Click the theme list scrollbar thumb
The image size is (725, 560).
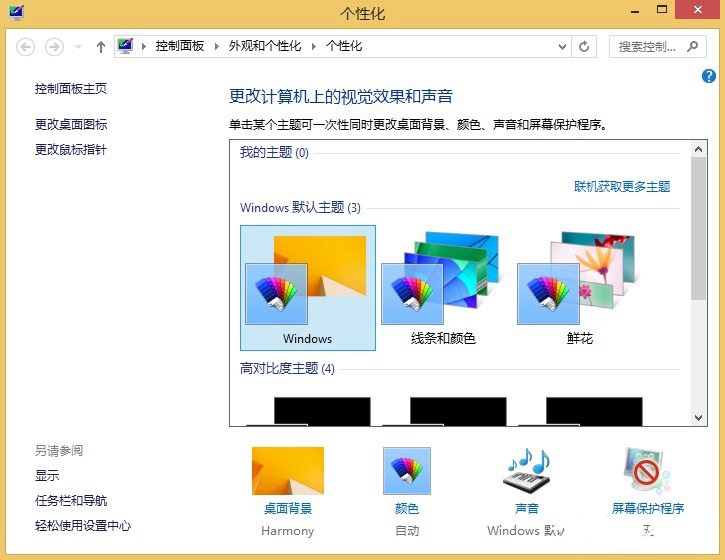[x=699, y=228]
